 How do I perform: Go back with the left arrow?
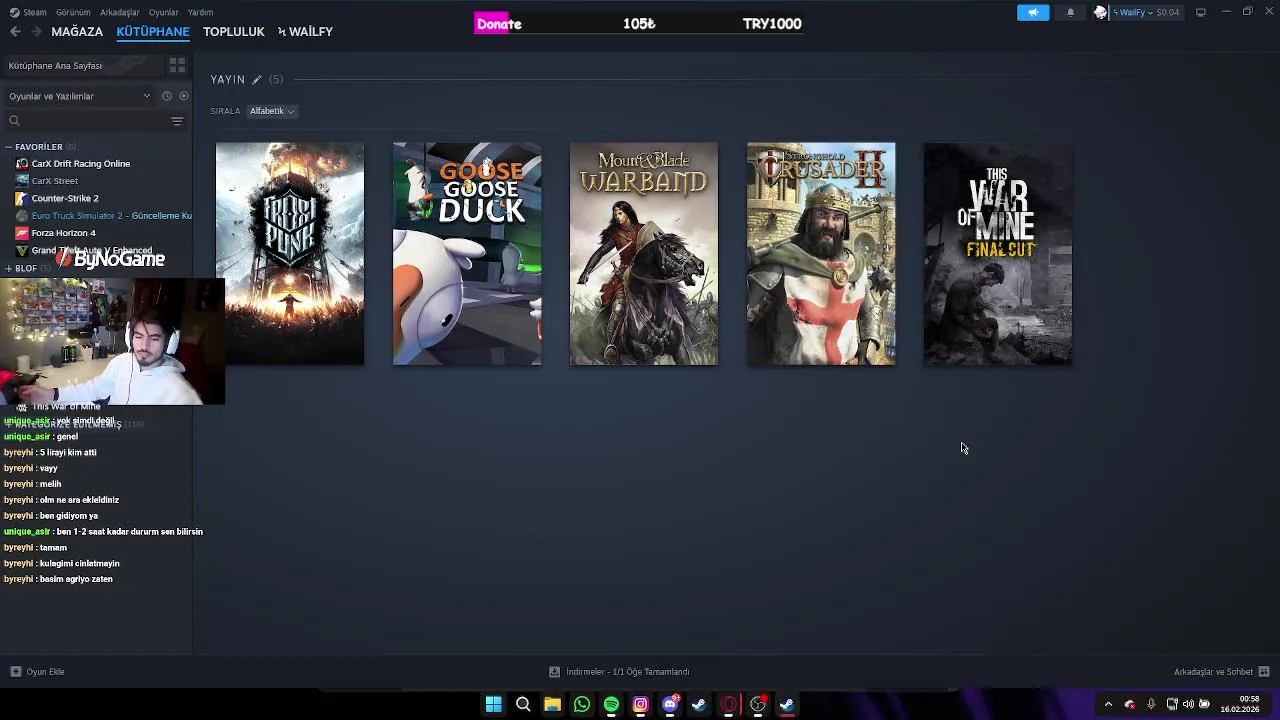point(15,32)
